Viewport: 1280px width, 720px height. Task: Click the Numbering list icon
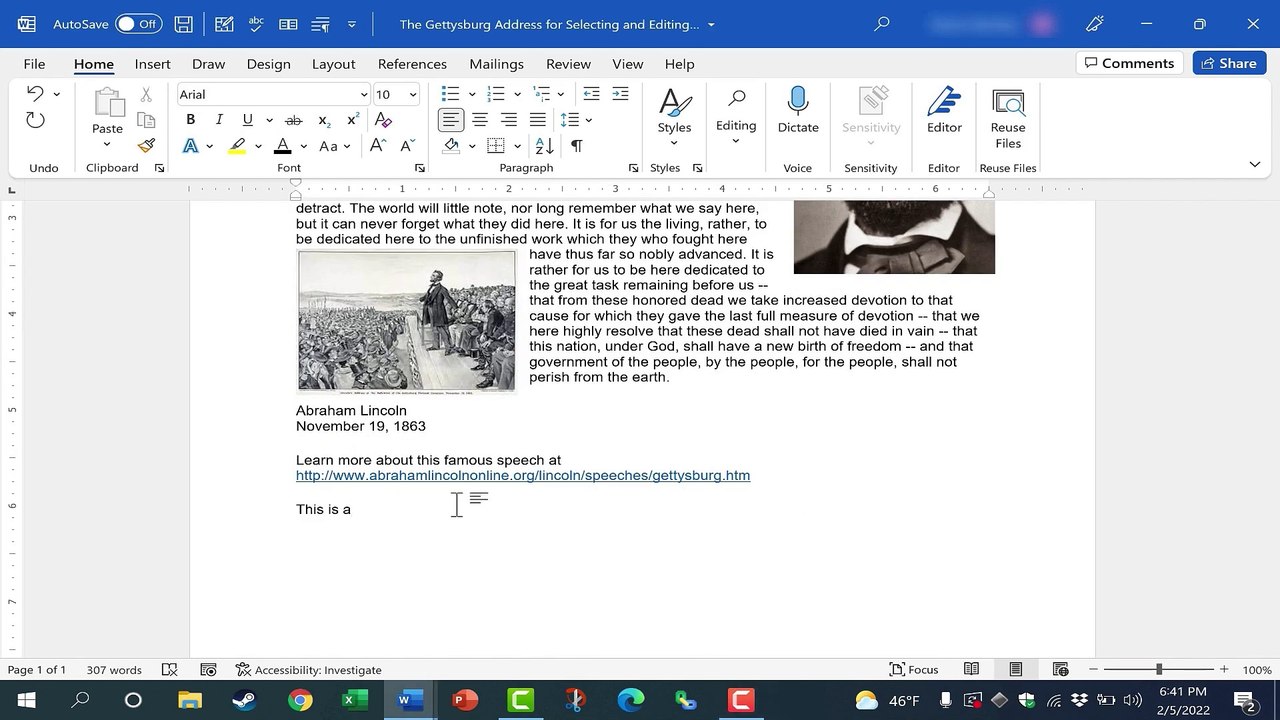click(x=496, y=94)
